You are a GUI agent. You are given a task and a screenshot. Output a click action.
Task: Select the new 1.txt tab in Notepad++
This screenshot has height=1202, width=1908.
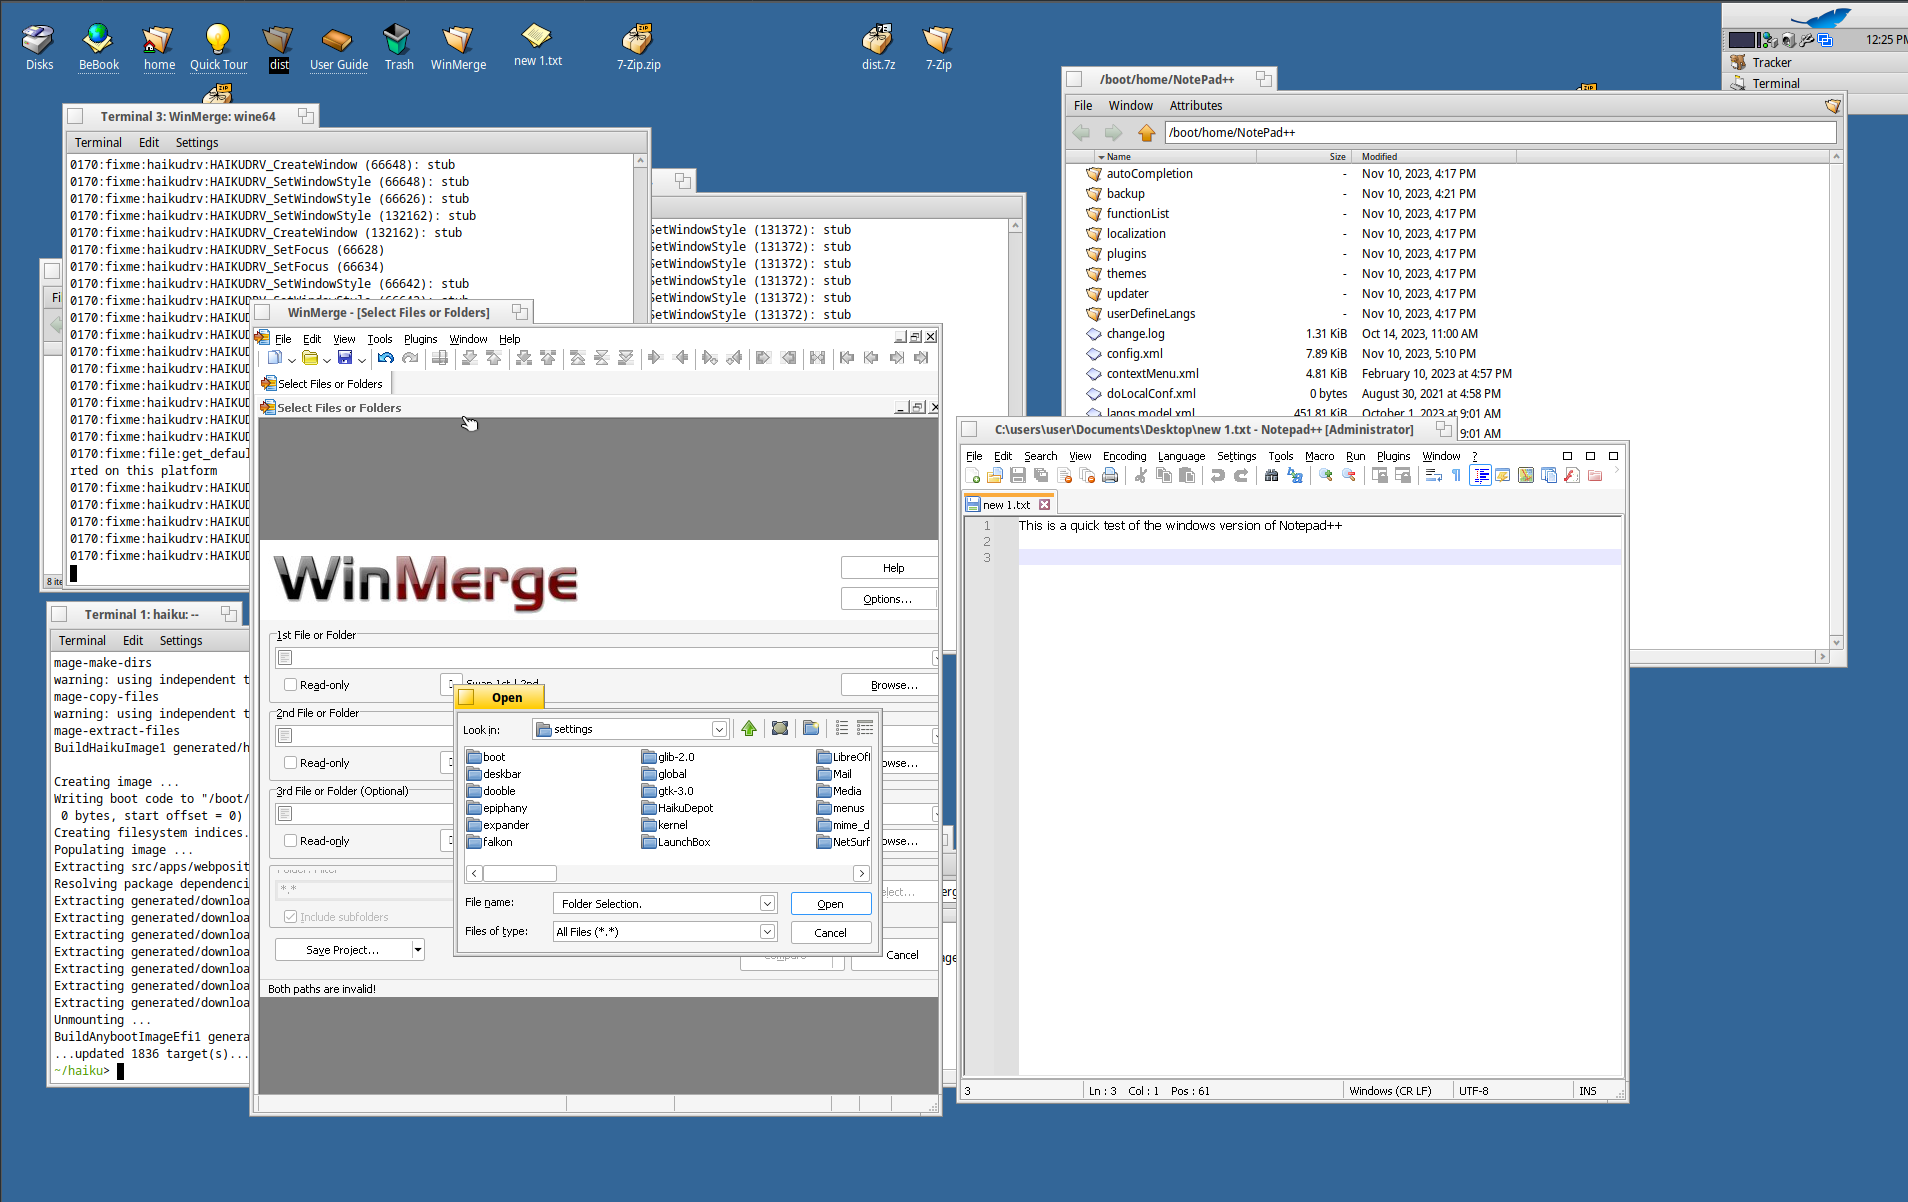pyautogui.click(x=1007, y=505)
